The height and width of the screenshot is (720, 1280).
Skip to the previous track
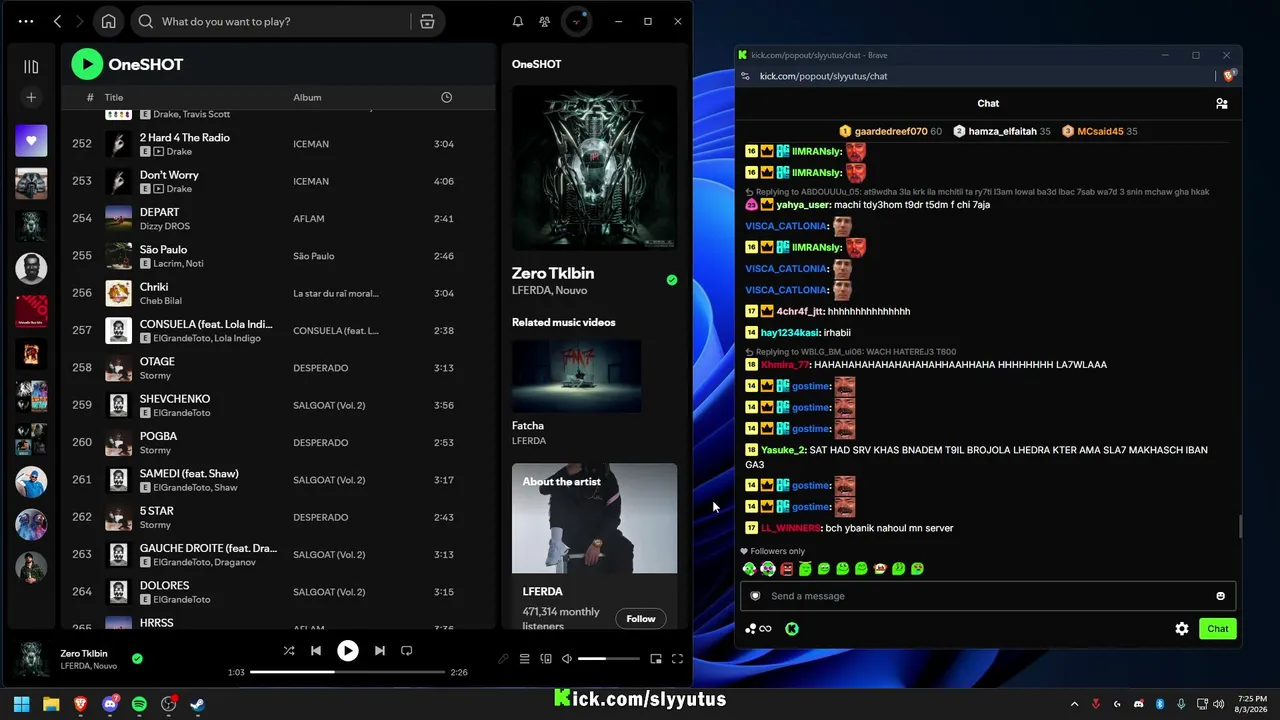coord(316,651)
